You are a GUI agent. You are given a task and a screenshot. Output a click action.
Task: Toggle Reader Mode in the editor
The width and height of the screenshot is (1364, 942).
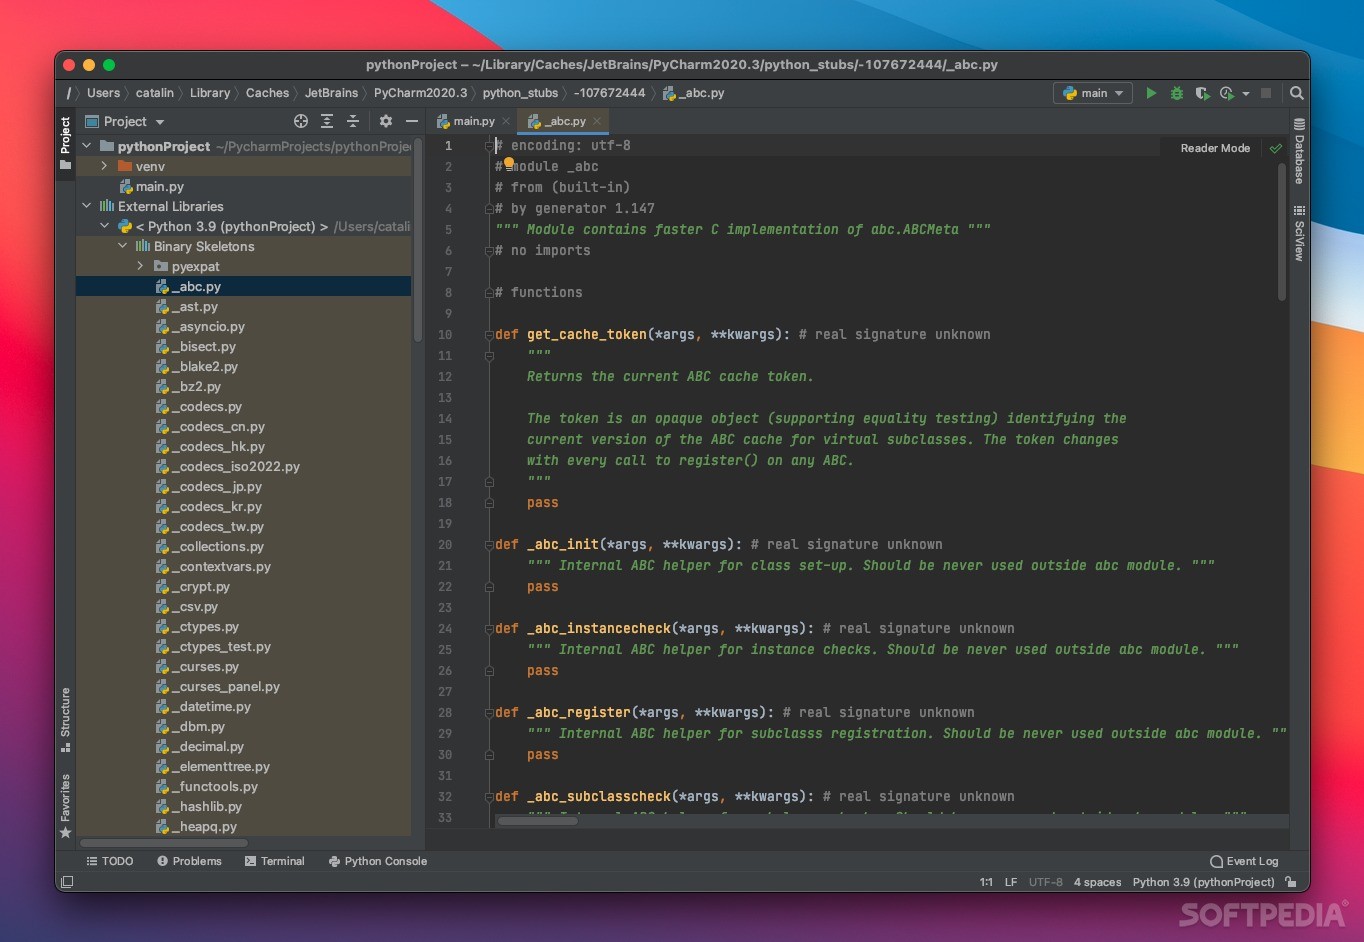pos(1213,148)
